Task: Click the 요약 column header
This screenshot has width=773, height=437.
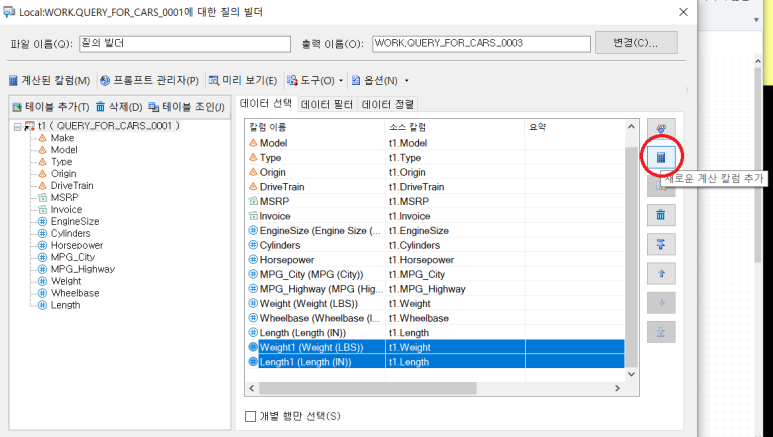Action: (x=575, y=127)
